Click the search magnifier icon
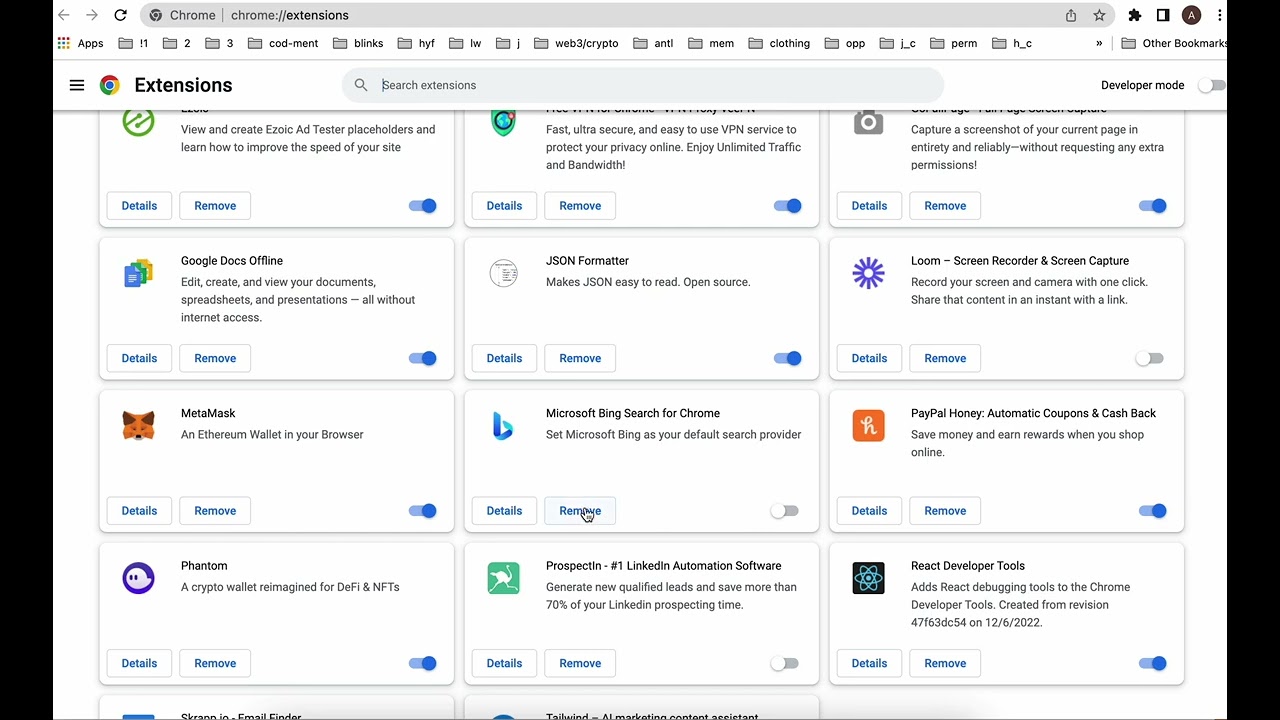Screen dimensions: 1280x720 (x=361, y=85)
